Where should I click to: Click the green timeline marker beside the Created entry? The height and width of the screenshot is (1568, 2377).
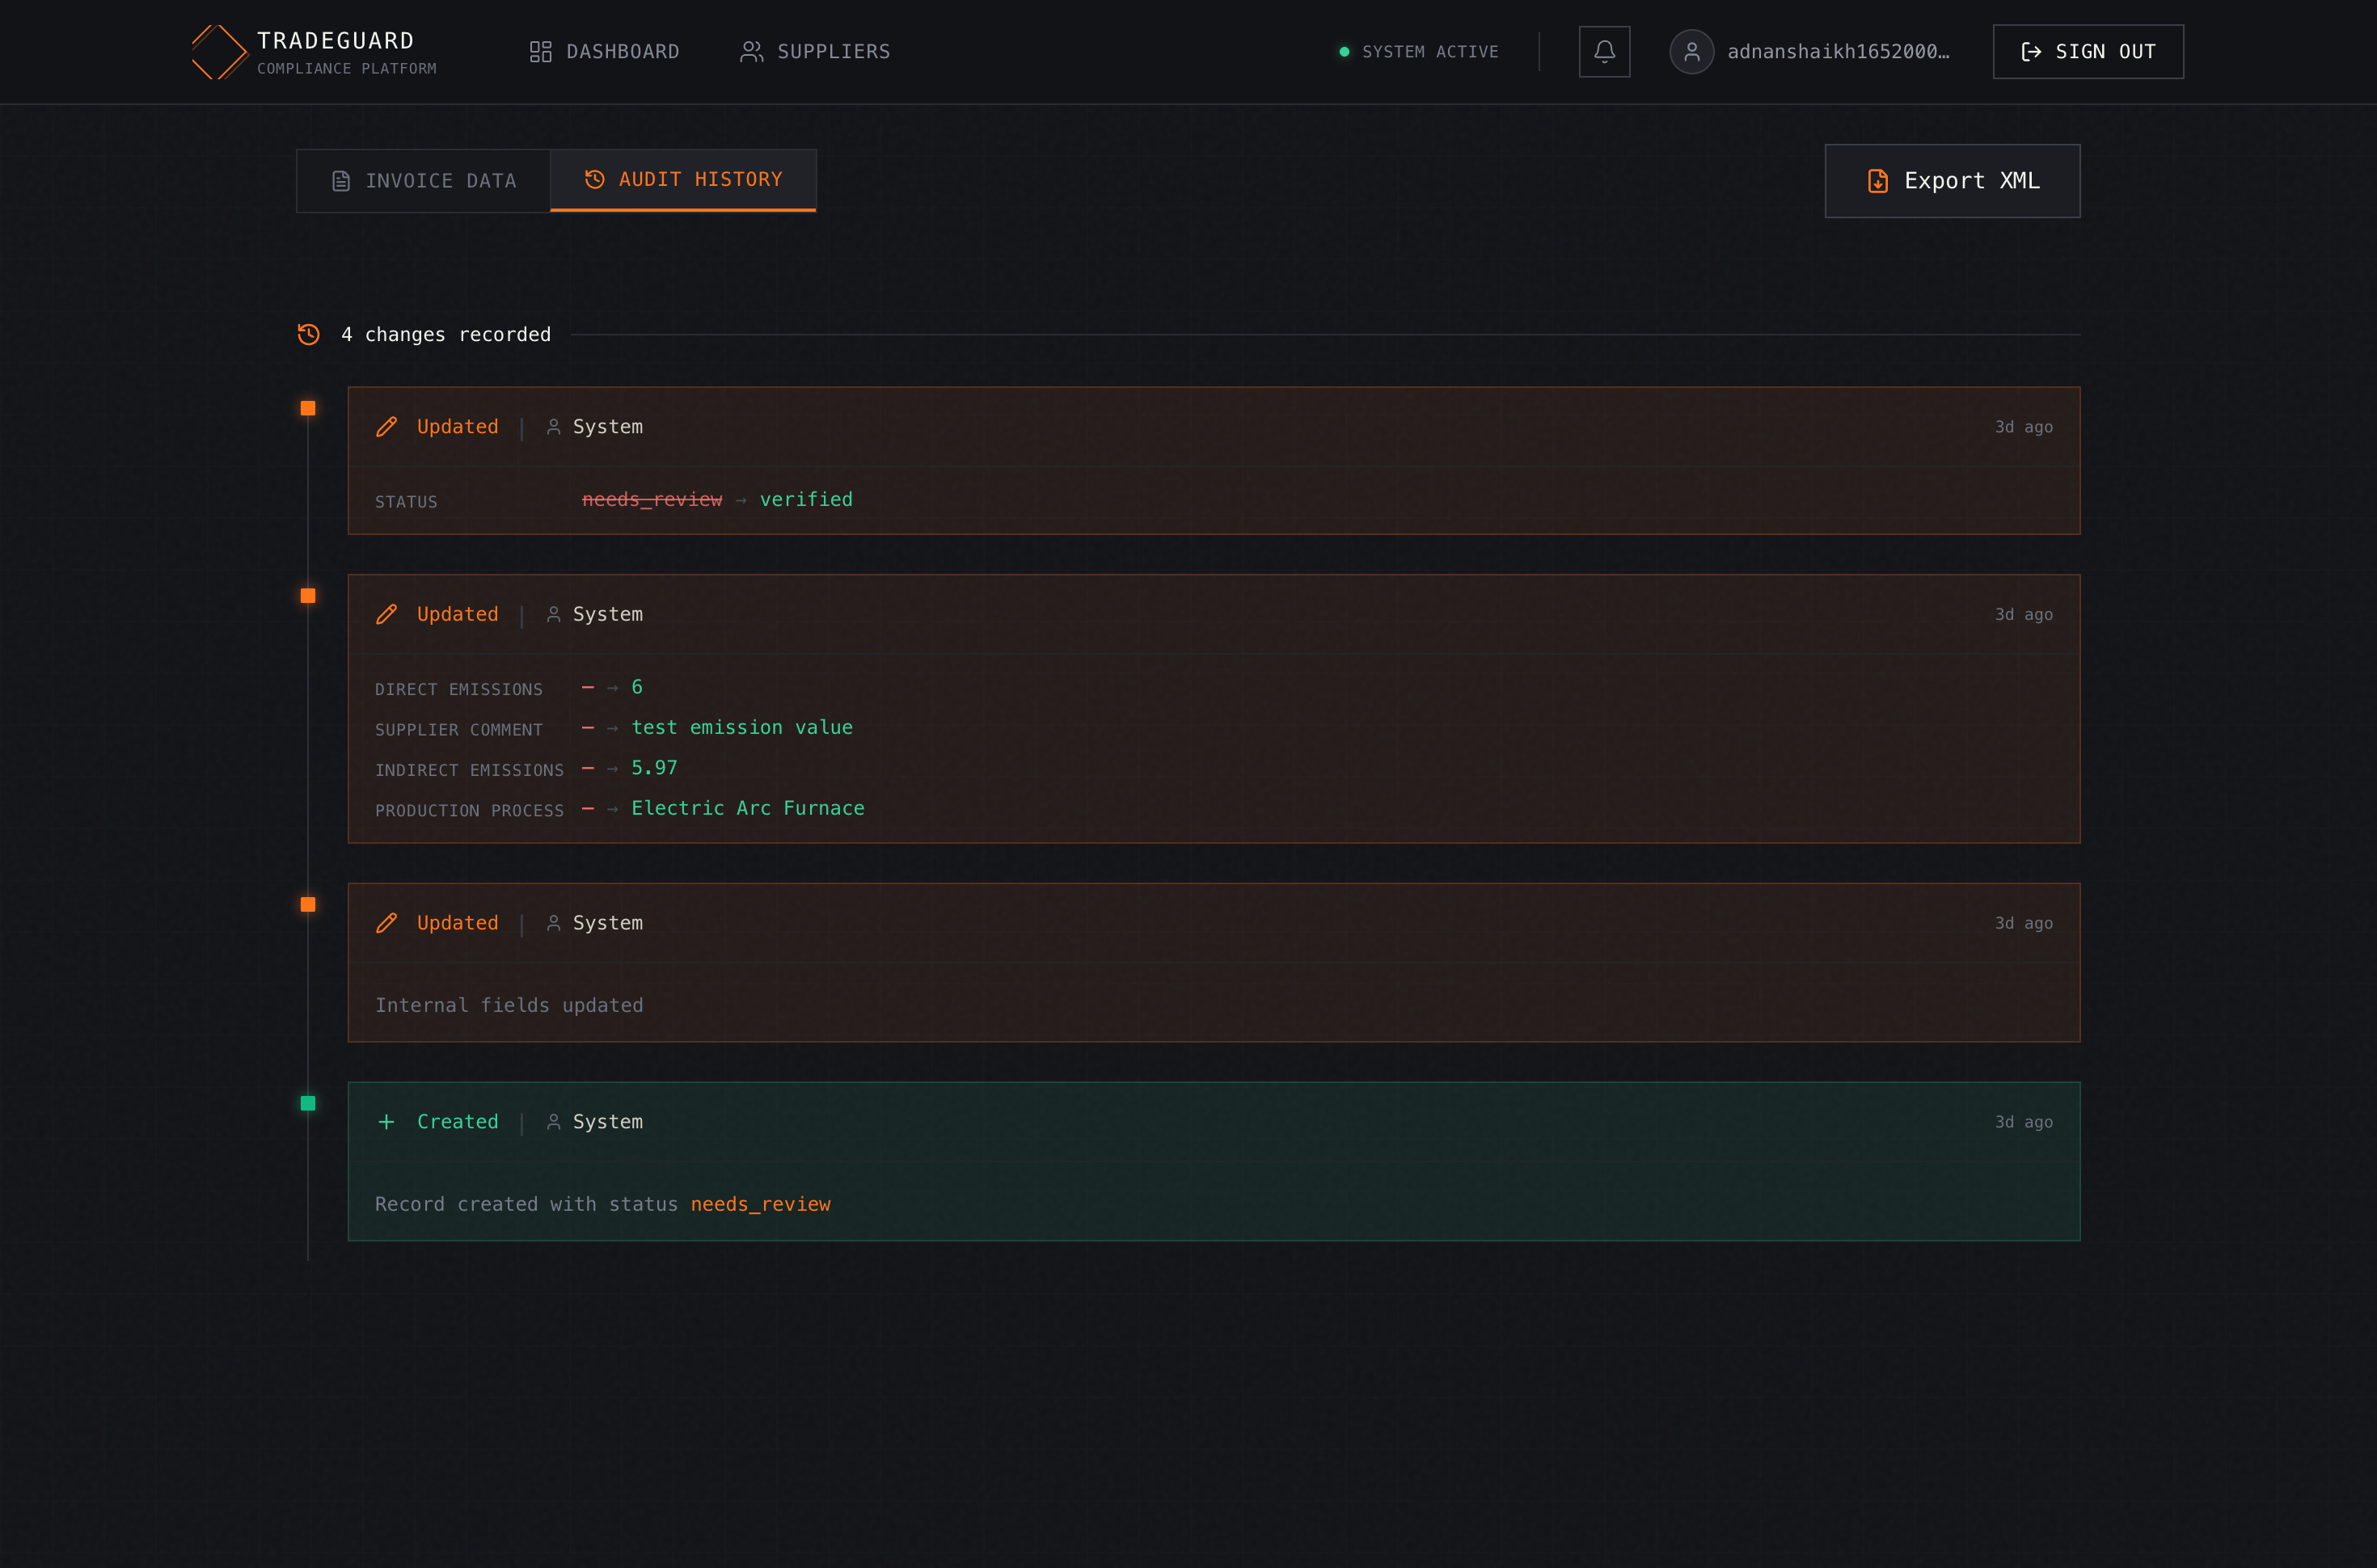(x=308, y=1102)
